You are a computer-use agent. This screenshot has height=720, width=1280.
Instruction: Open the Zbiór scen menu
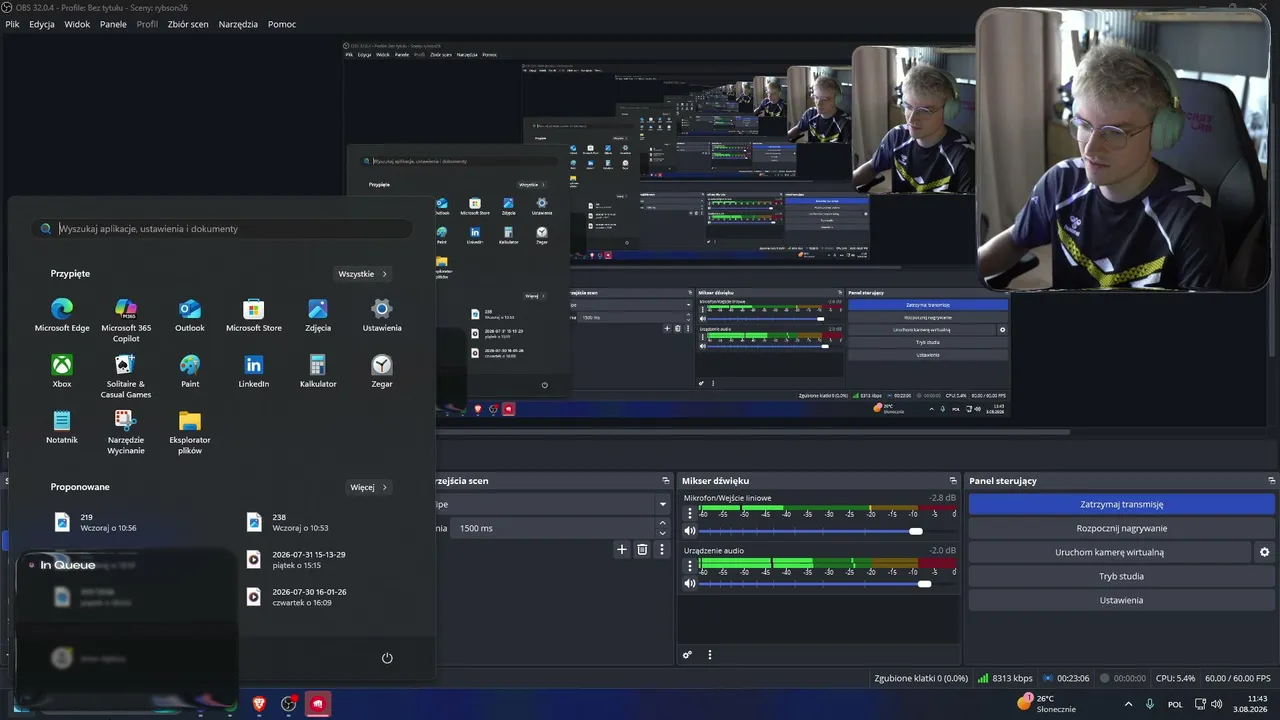(x=188, y=24)
